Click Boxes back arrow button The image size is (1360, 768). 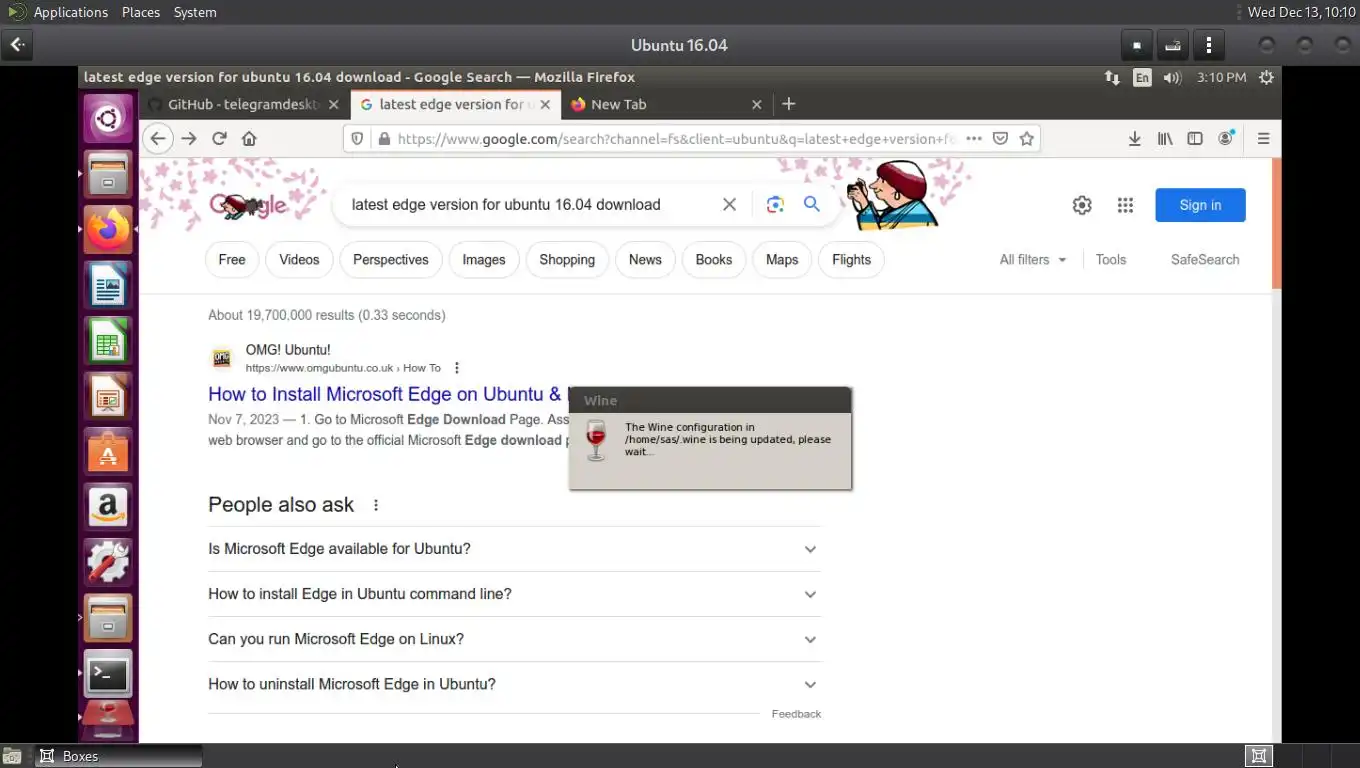[18, 45]
